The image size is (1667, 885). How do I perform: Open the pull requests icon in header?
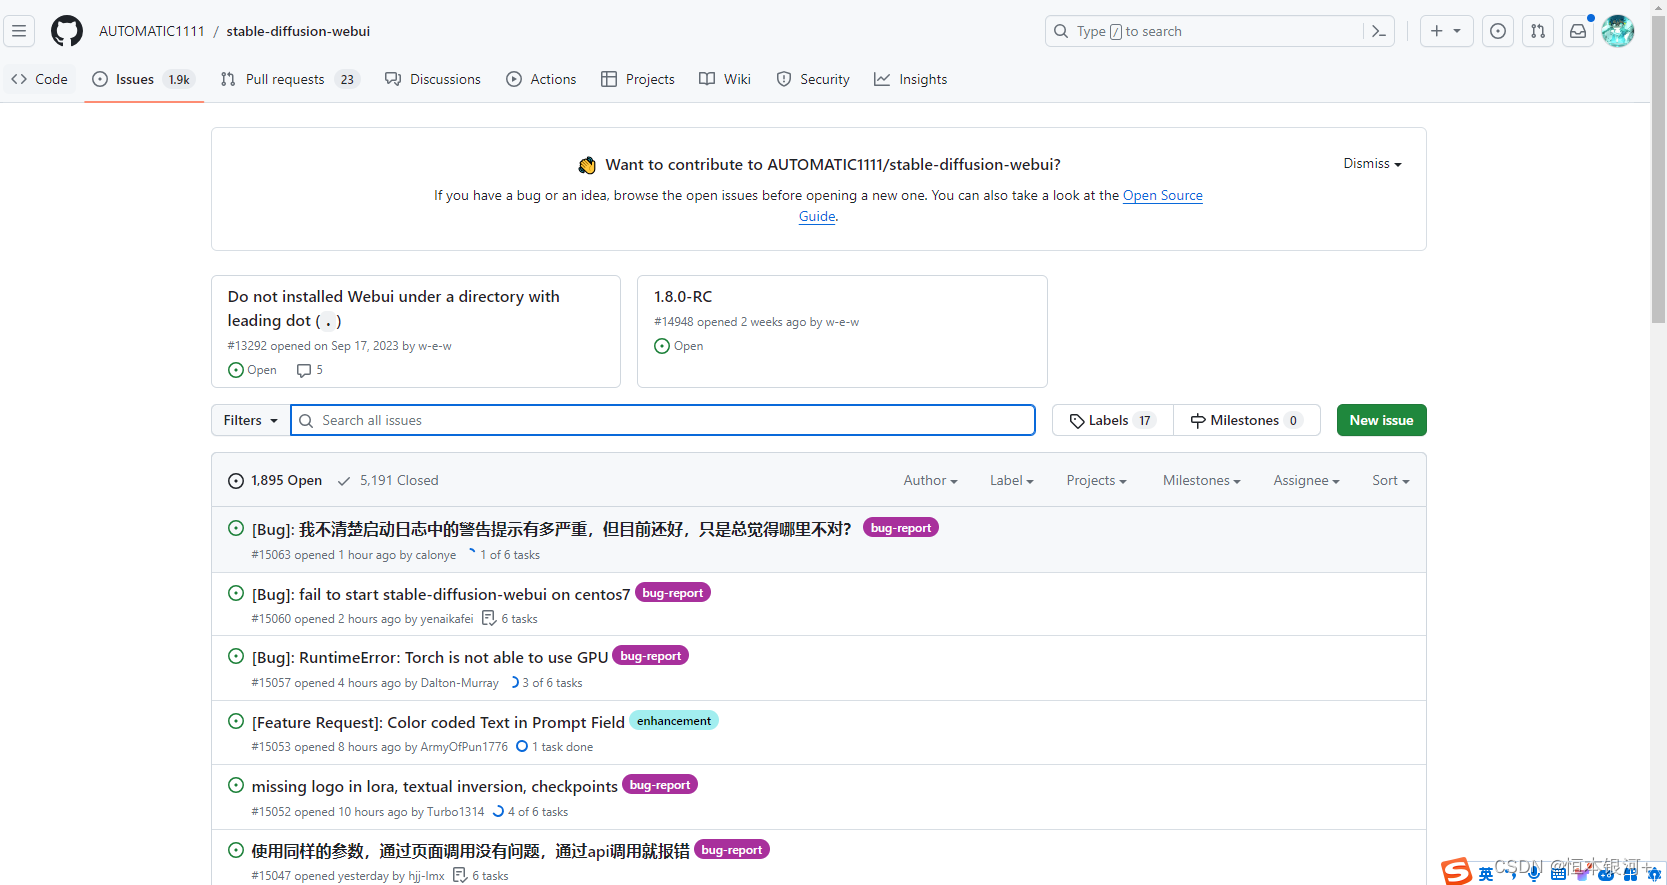point(1538,31)
